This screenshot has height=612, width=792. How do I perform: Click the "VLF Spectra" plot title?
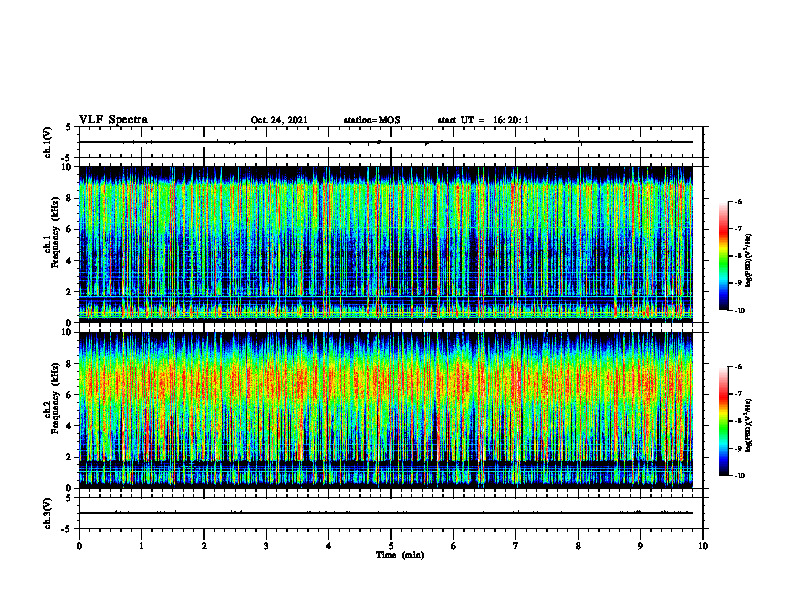point(113,120)
